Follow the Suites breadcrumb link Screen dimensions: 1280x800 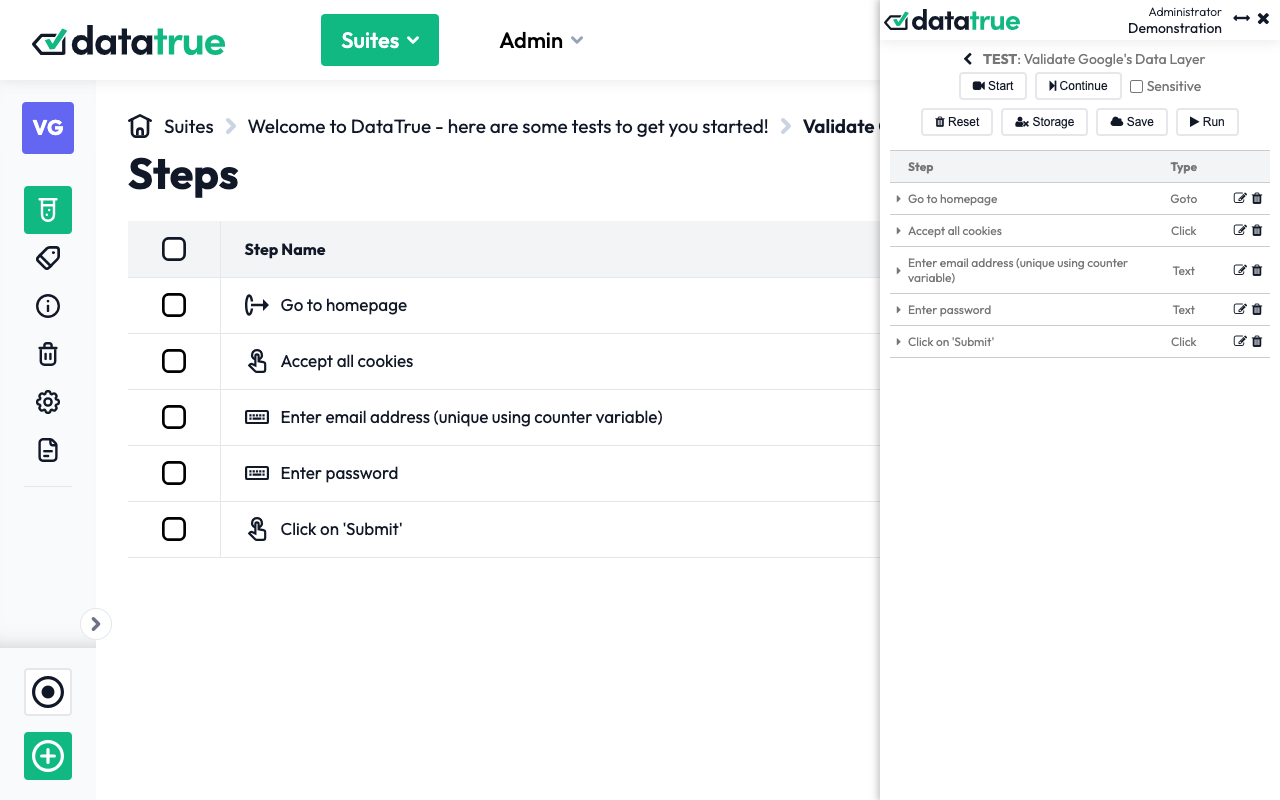coord(188,126)
